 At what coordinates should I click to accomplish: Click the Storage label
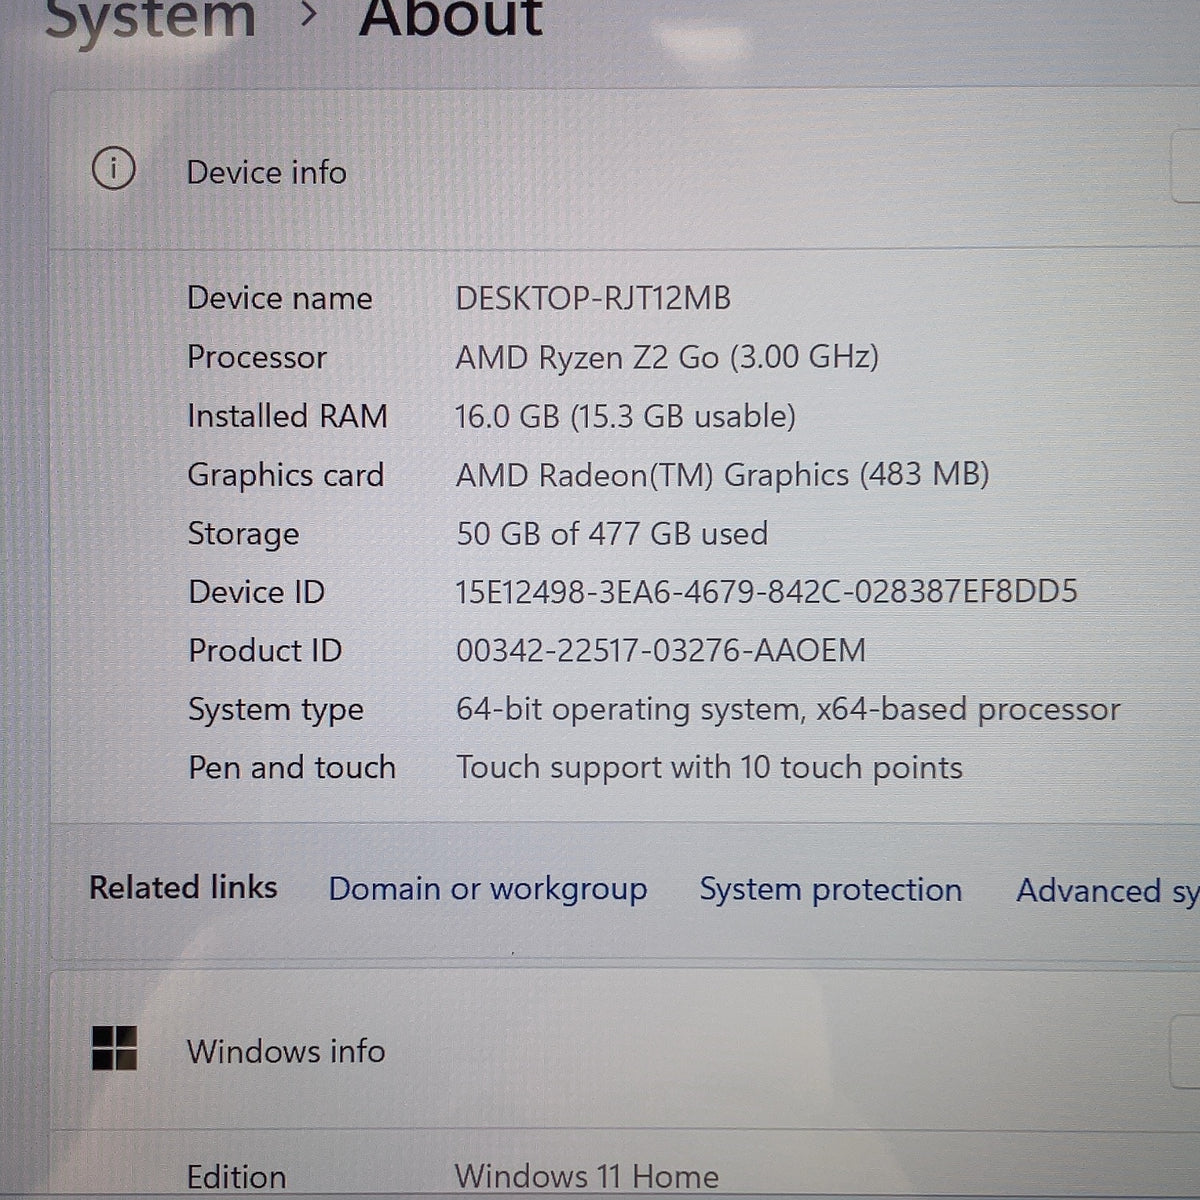click(x=244, y=534)
